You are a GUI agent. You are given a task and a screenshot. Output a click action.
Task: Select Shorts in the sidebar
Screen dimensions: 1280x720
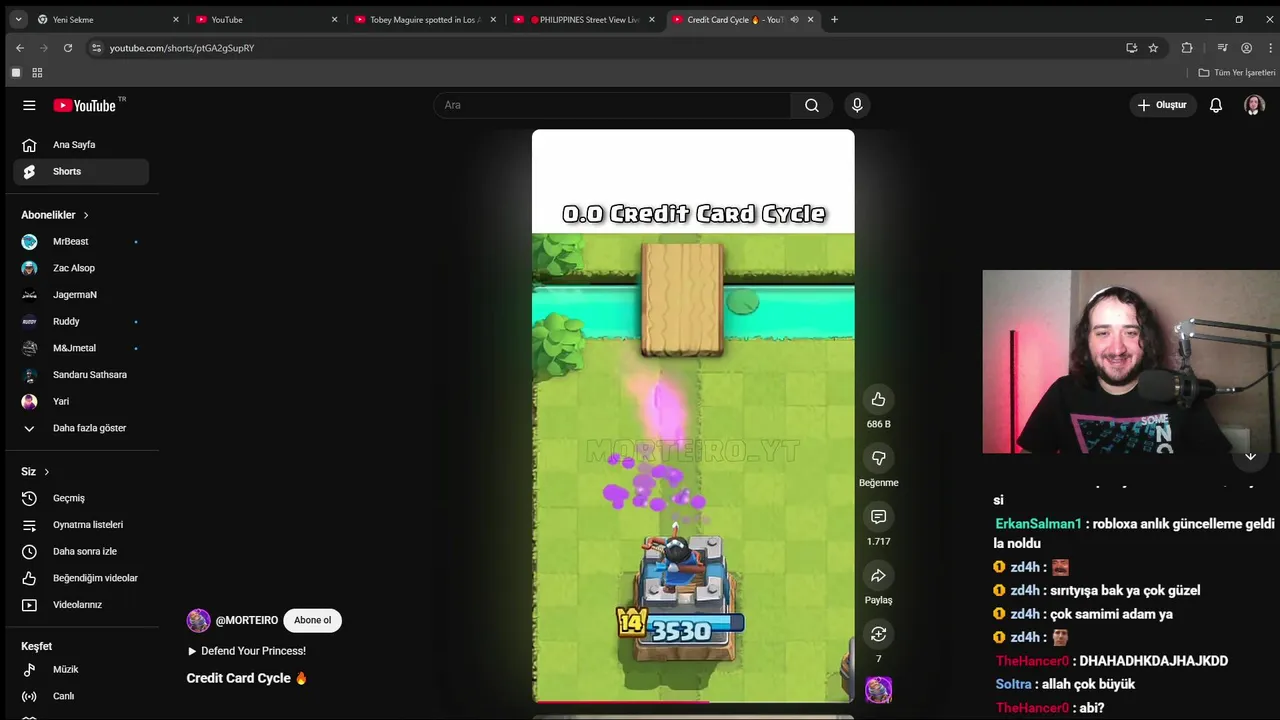81,171
